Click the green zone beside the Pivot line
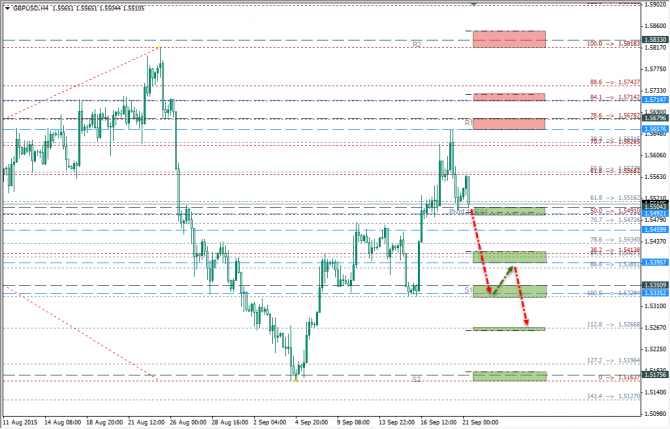Image resolution: width=670 pixels, height=429 pixels. pyautogui.click(x=510, y=211)
